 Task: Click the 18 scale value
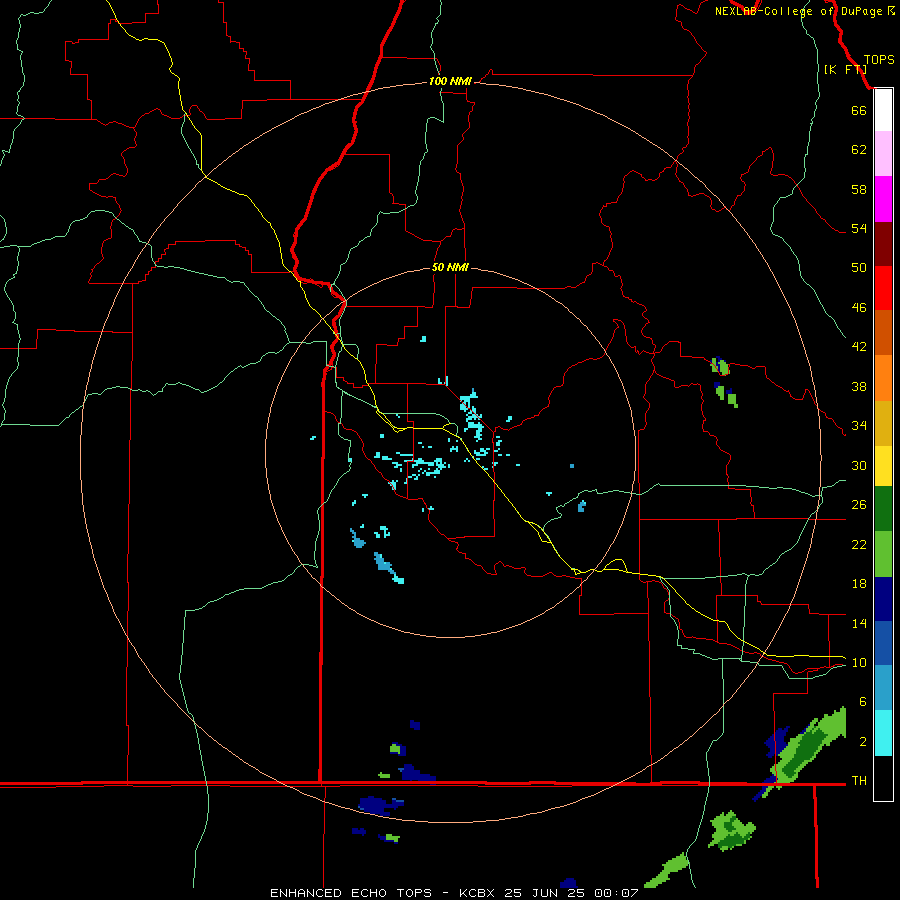click(859, 584)
